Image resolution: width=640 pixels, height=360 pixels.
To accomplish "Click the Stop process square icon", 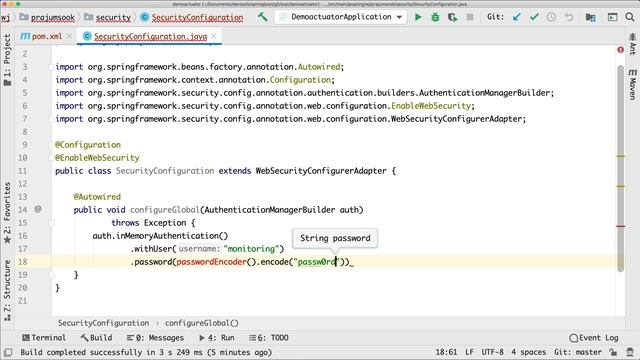I will (470, 17).
